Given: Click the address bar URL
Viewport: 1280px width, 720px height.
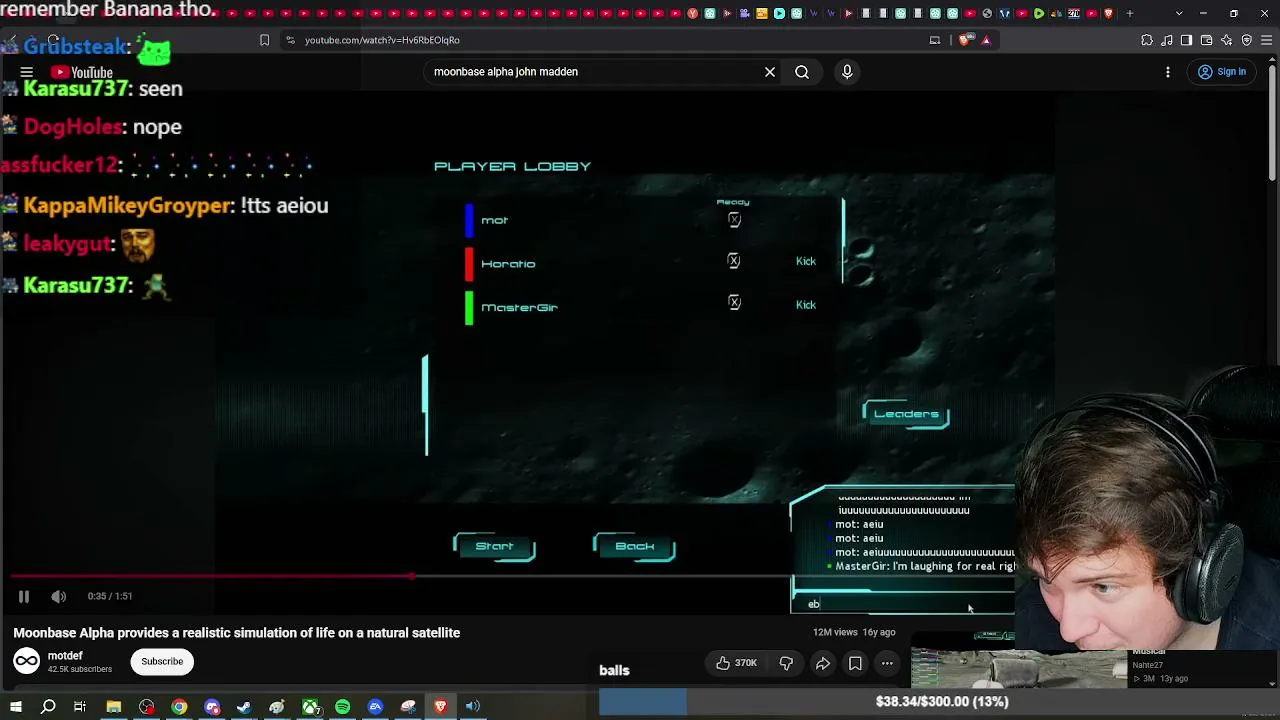Looking at the screenshot, I should [382, 40].
